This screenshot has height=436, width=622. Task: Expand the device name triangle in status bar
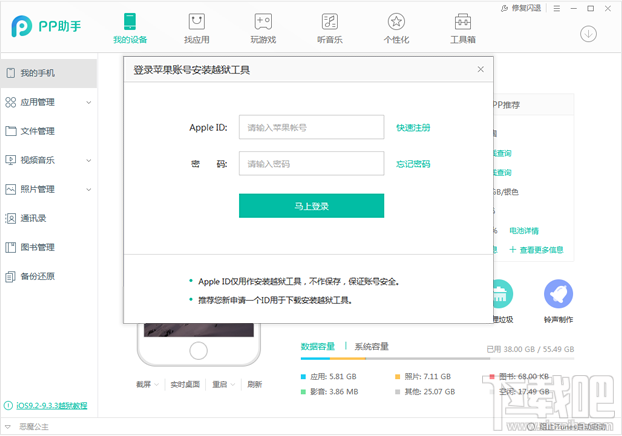(x=8, y=427)
